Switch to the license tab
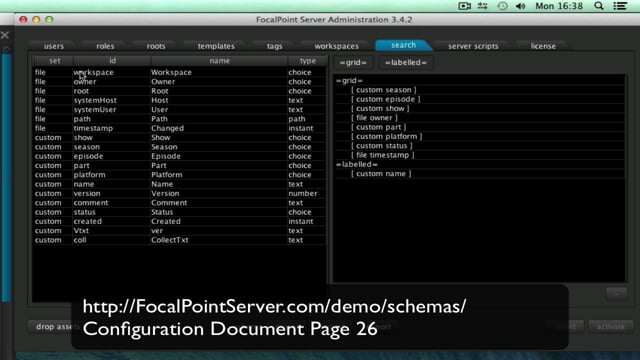 [543, 46]
